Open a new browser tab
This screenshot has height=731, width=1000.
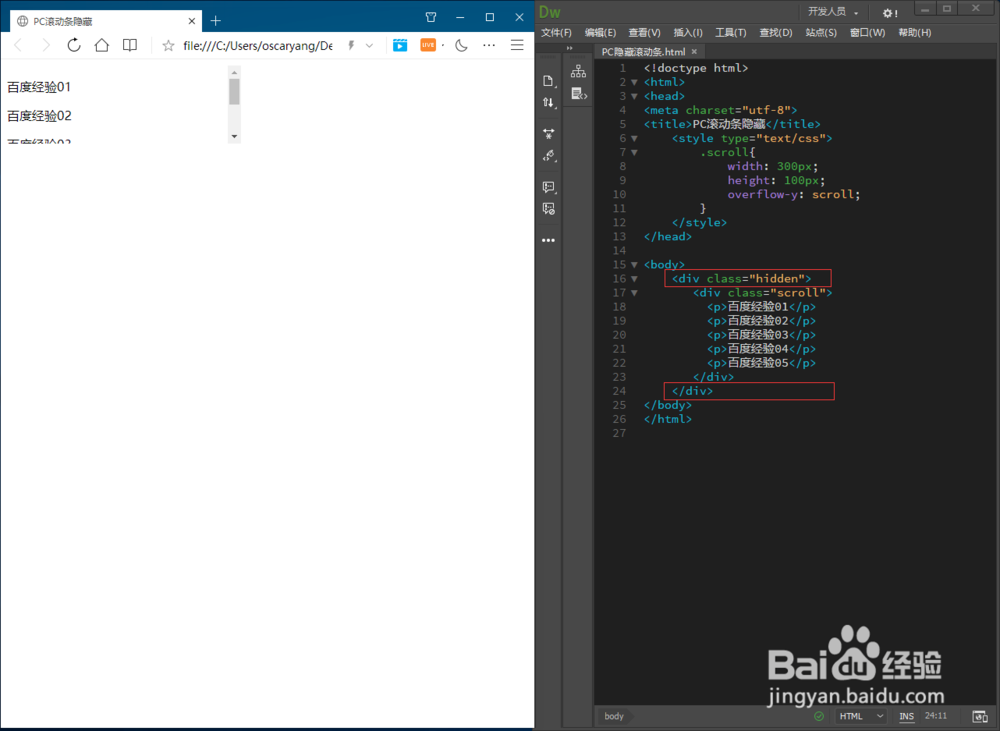click(216, 21)
